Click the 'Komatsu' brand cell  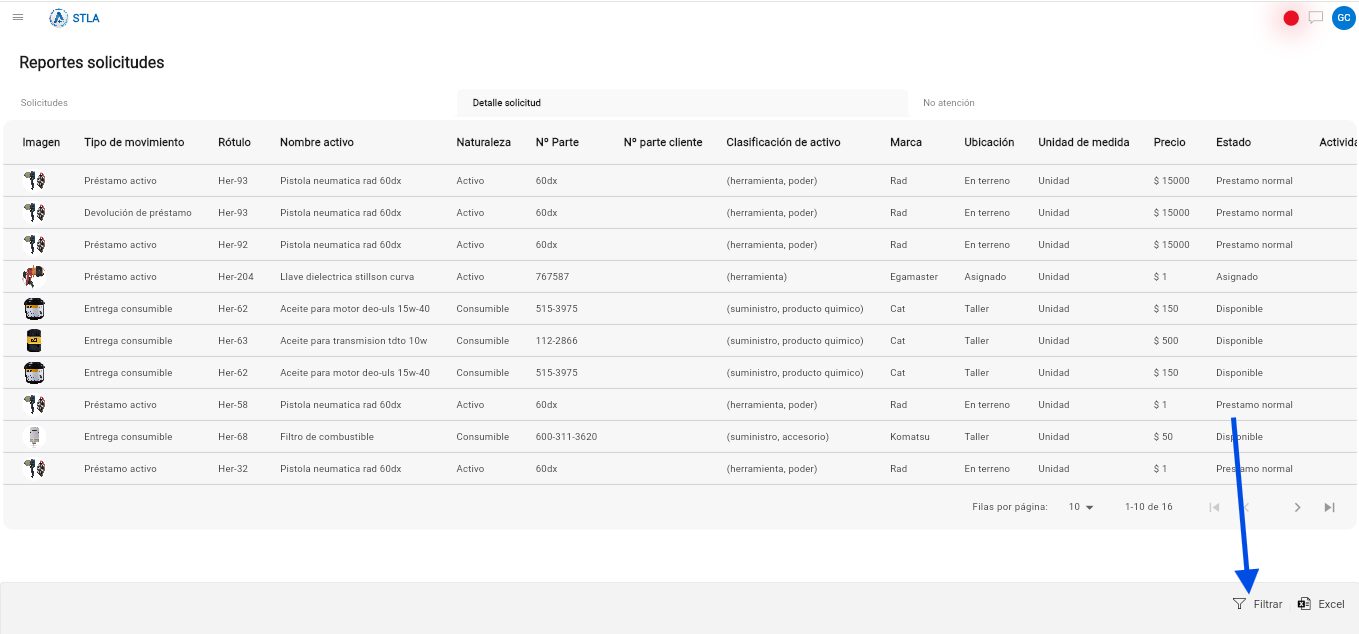[x=909, y=437]
